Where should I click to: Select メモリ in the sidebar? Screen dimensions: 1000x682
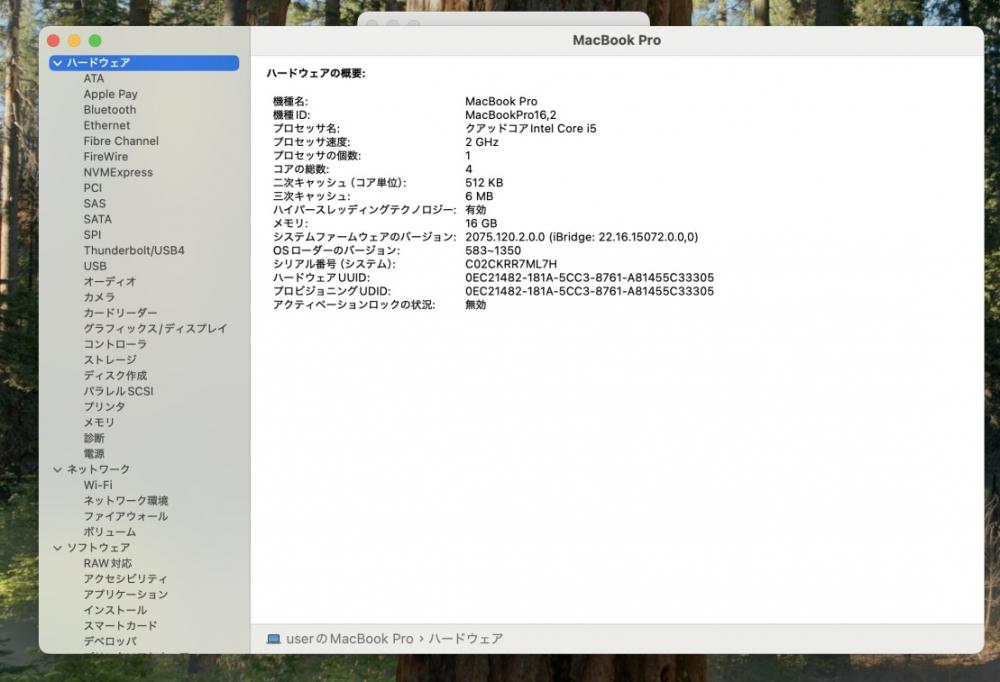coord(99,422)
